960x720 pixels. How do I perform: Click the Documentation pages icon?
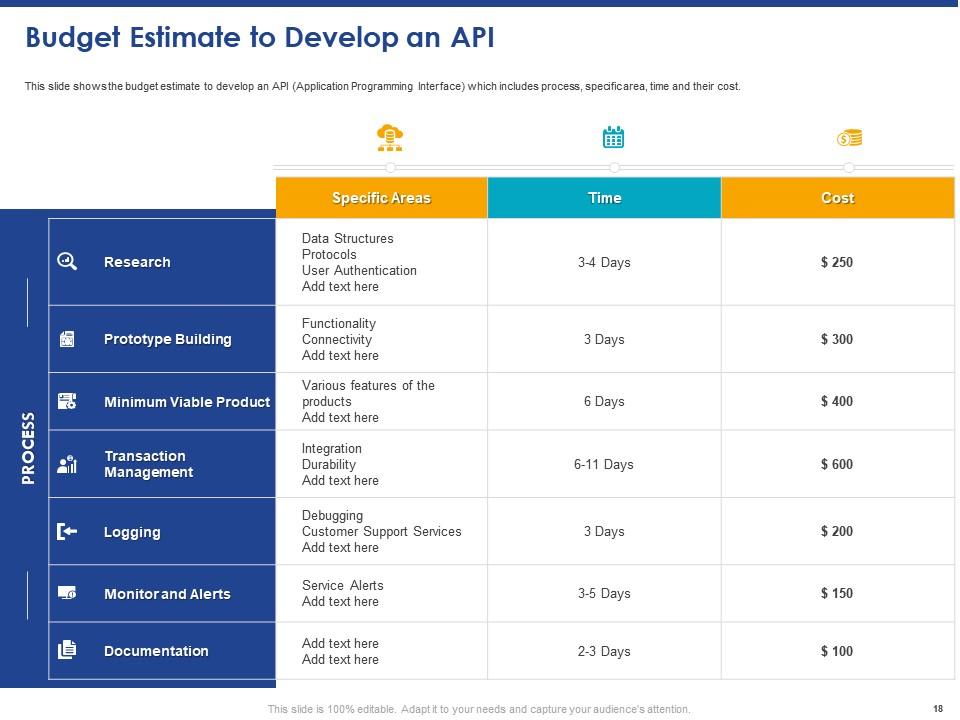tap(67, 649)
